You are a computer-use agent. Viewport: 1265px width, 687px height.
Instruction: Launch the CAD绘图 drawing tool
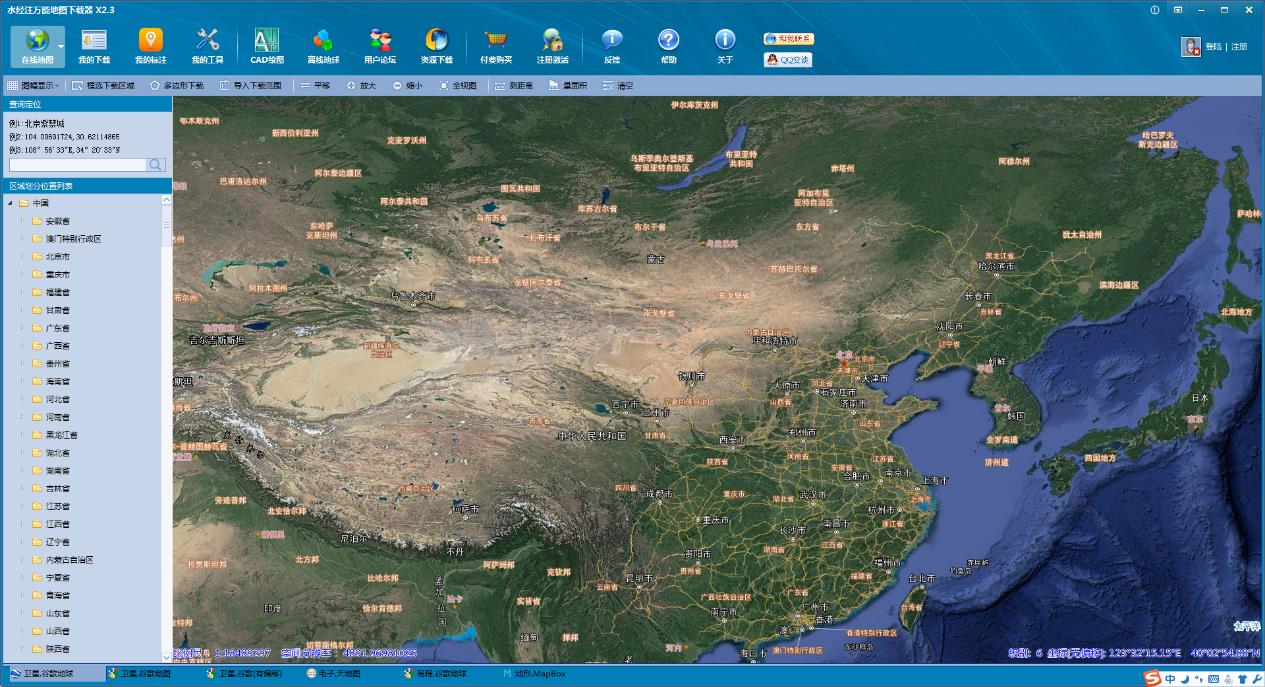click(x=267, y=46)
